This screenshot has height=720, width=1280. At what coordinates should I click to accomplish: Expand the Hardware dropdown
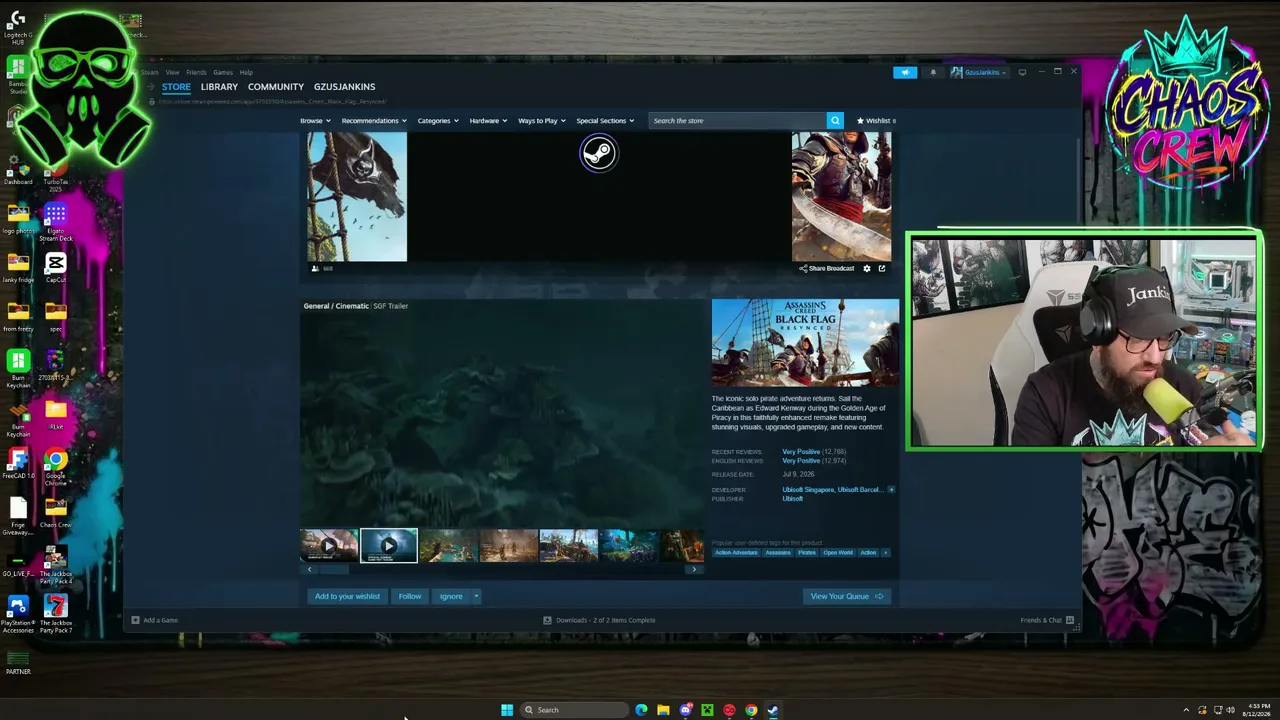click(488, 121)
